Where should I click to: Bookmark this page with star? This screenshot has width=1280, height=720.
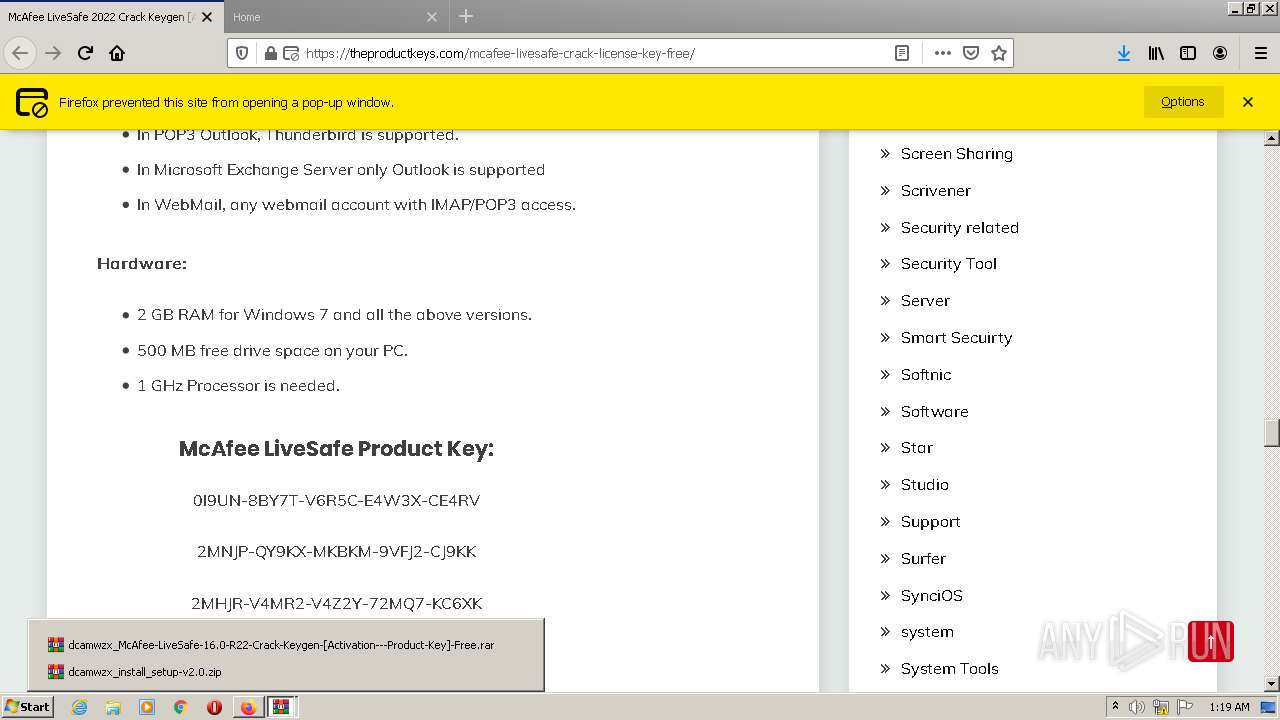(998, 53)
